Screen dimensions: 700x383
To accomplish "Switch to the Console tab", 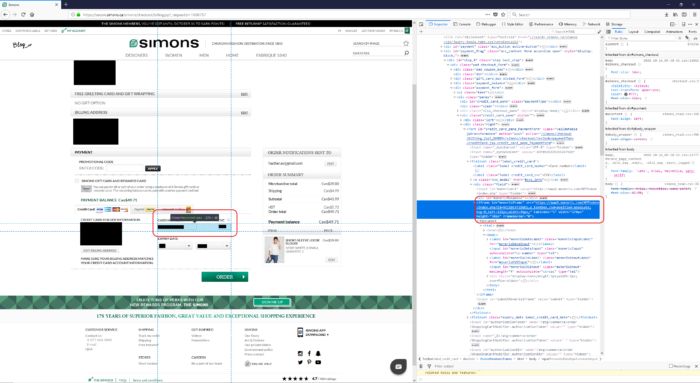I will [x=462, y=24].
